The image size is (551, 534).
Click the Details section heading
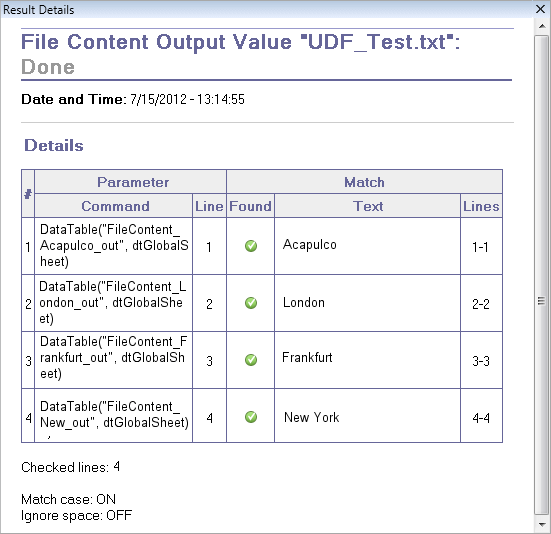[54, 145]
